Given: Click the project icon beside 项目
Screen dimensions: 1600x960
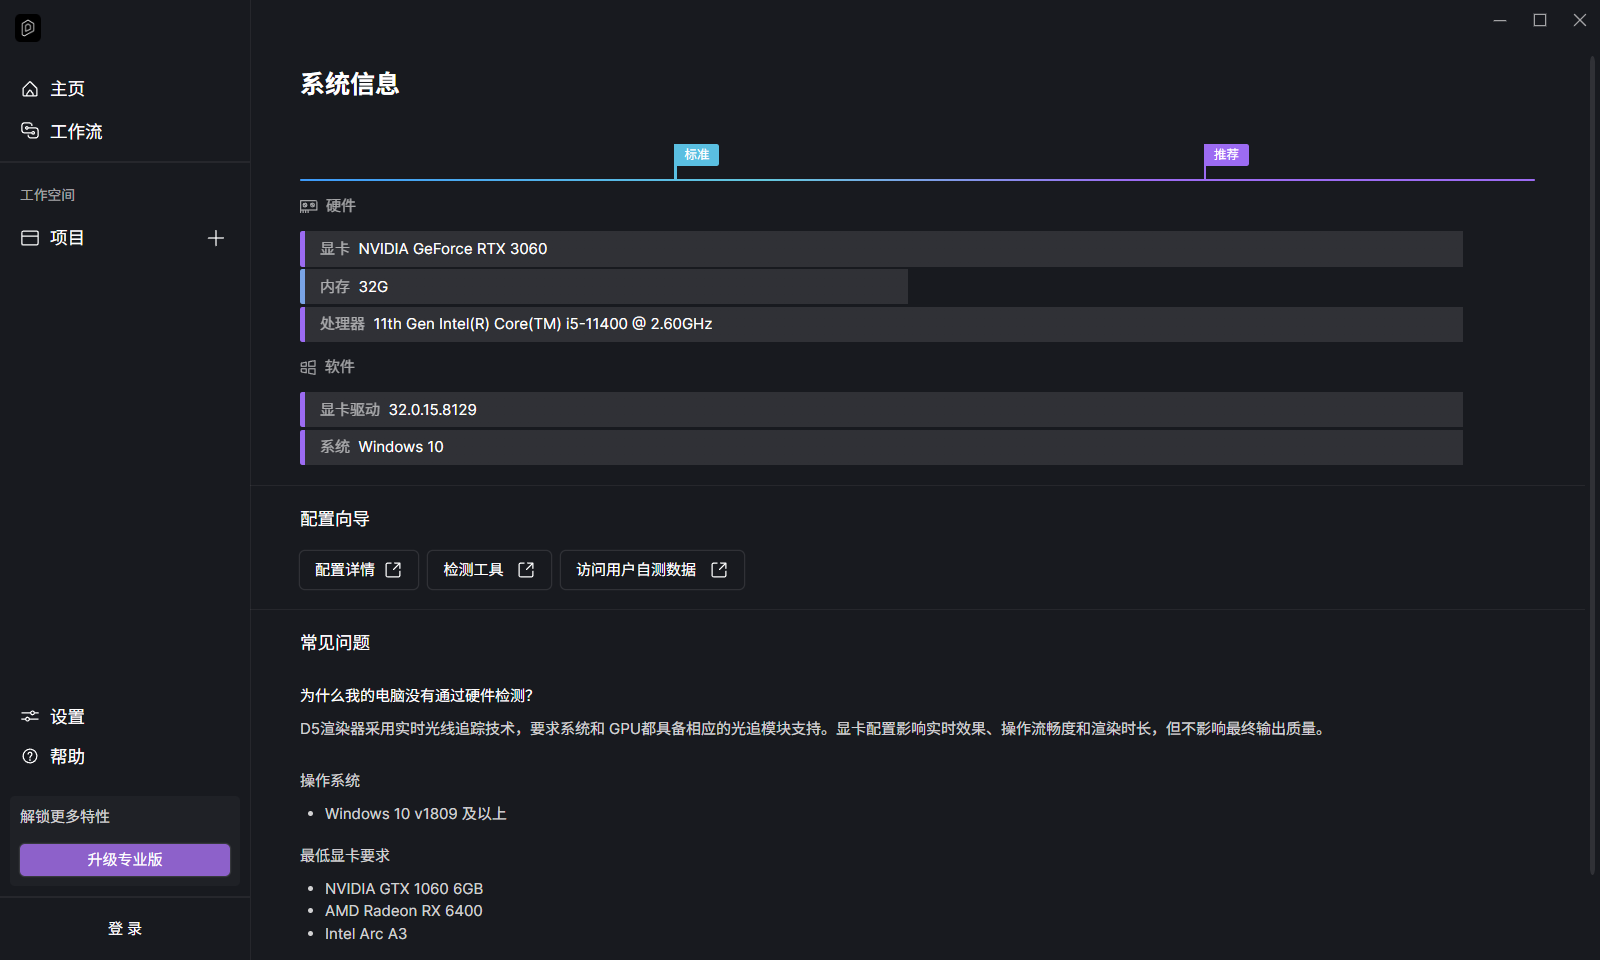Looking at the screenshot, I should (30, 238).
